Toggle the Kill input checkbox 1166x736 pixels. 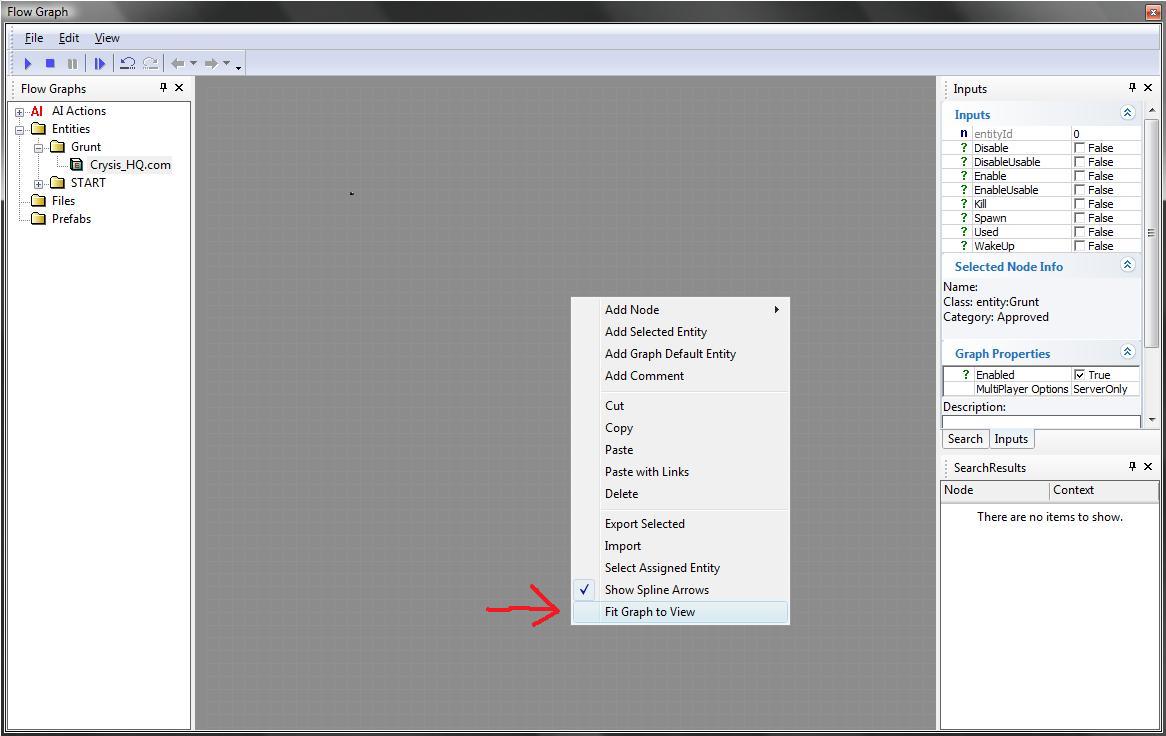click(x=1080, y=204)
